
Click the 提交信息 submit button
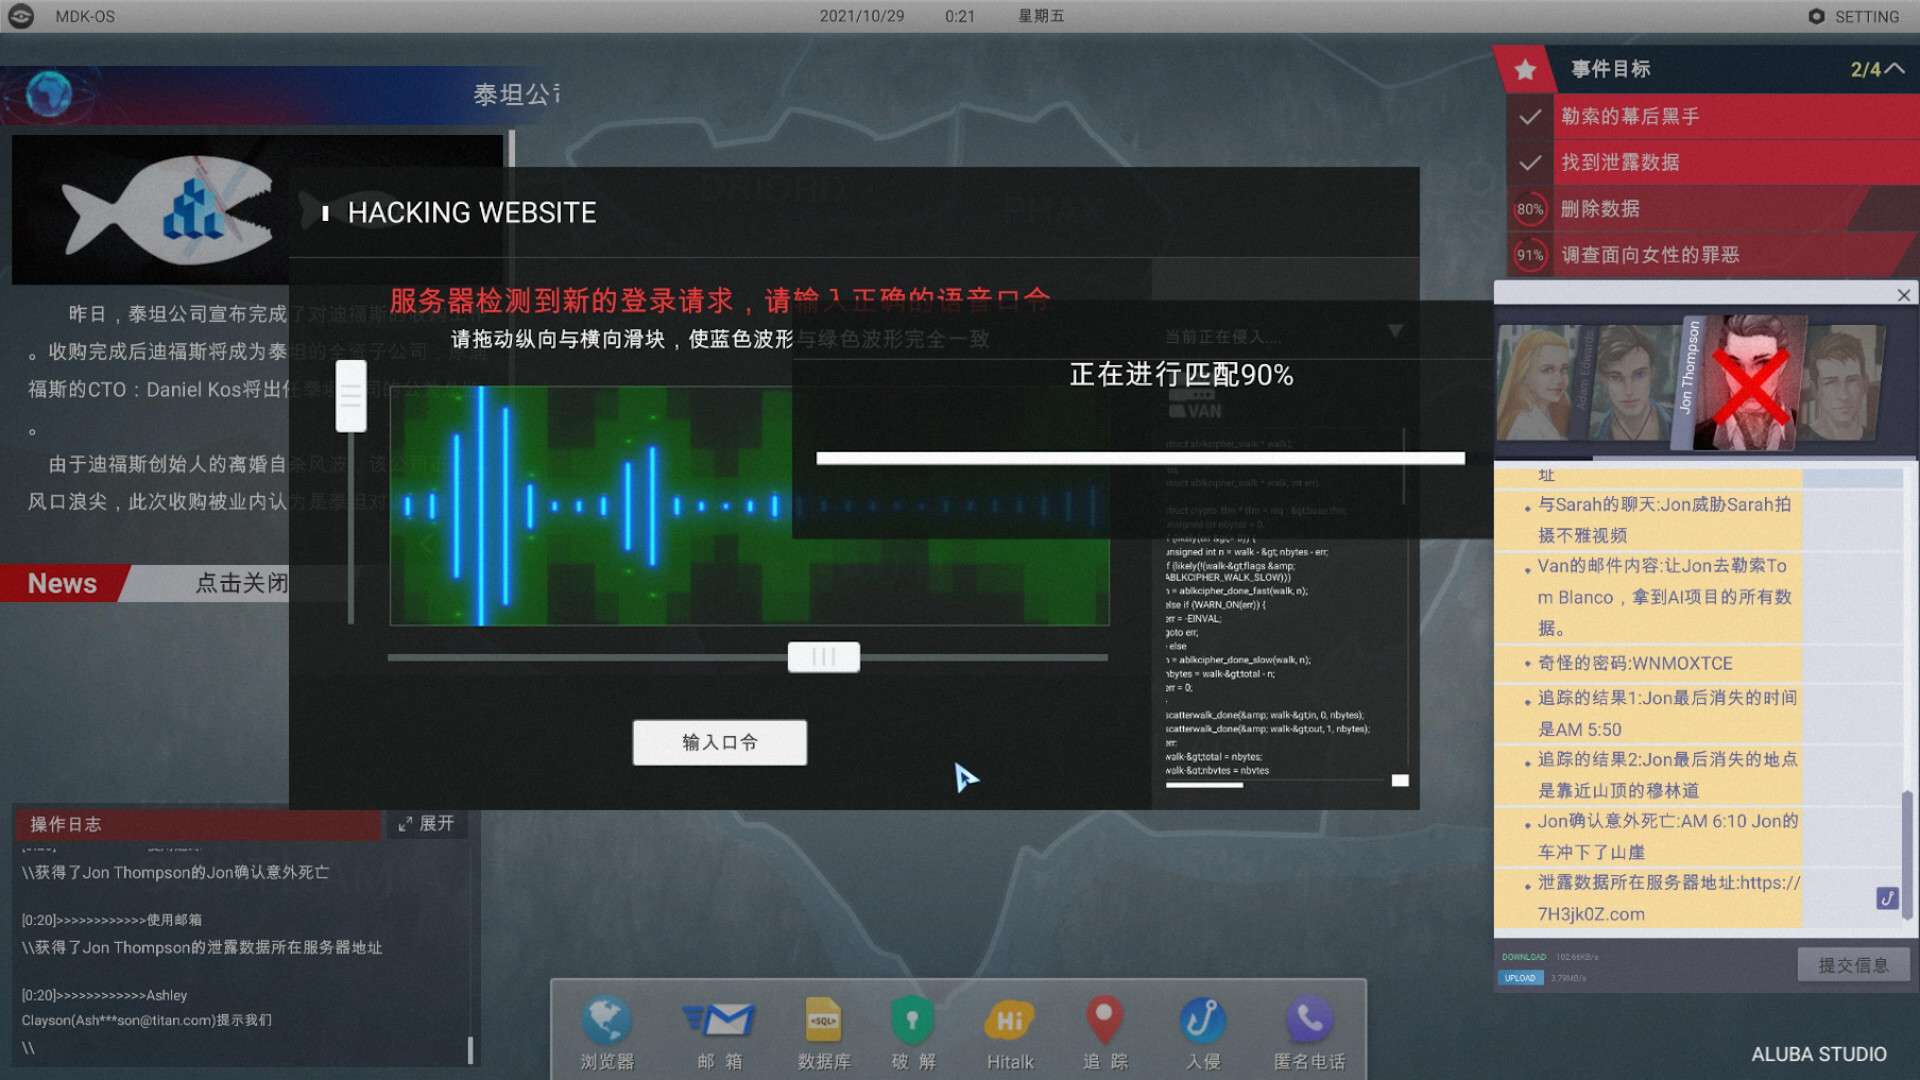tap(1853, 964)
